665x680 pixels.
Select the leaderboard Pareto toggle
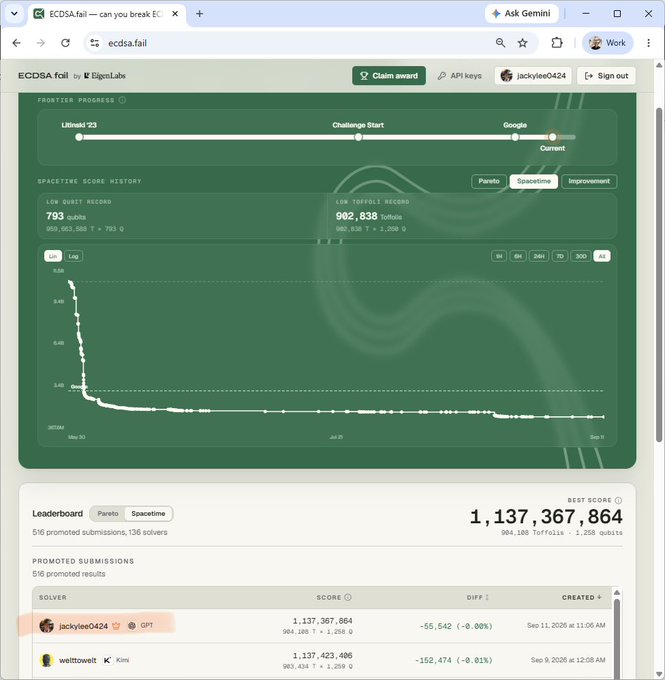[108, 514]
